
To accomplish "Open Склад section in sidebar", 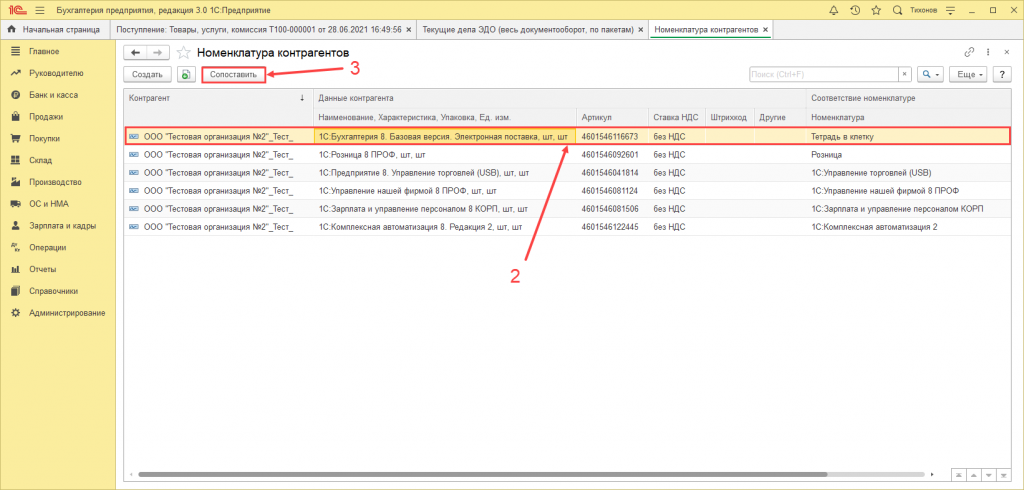I will 40,160.
